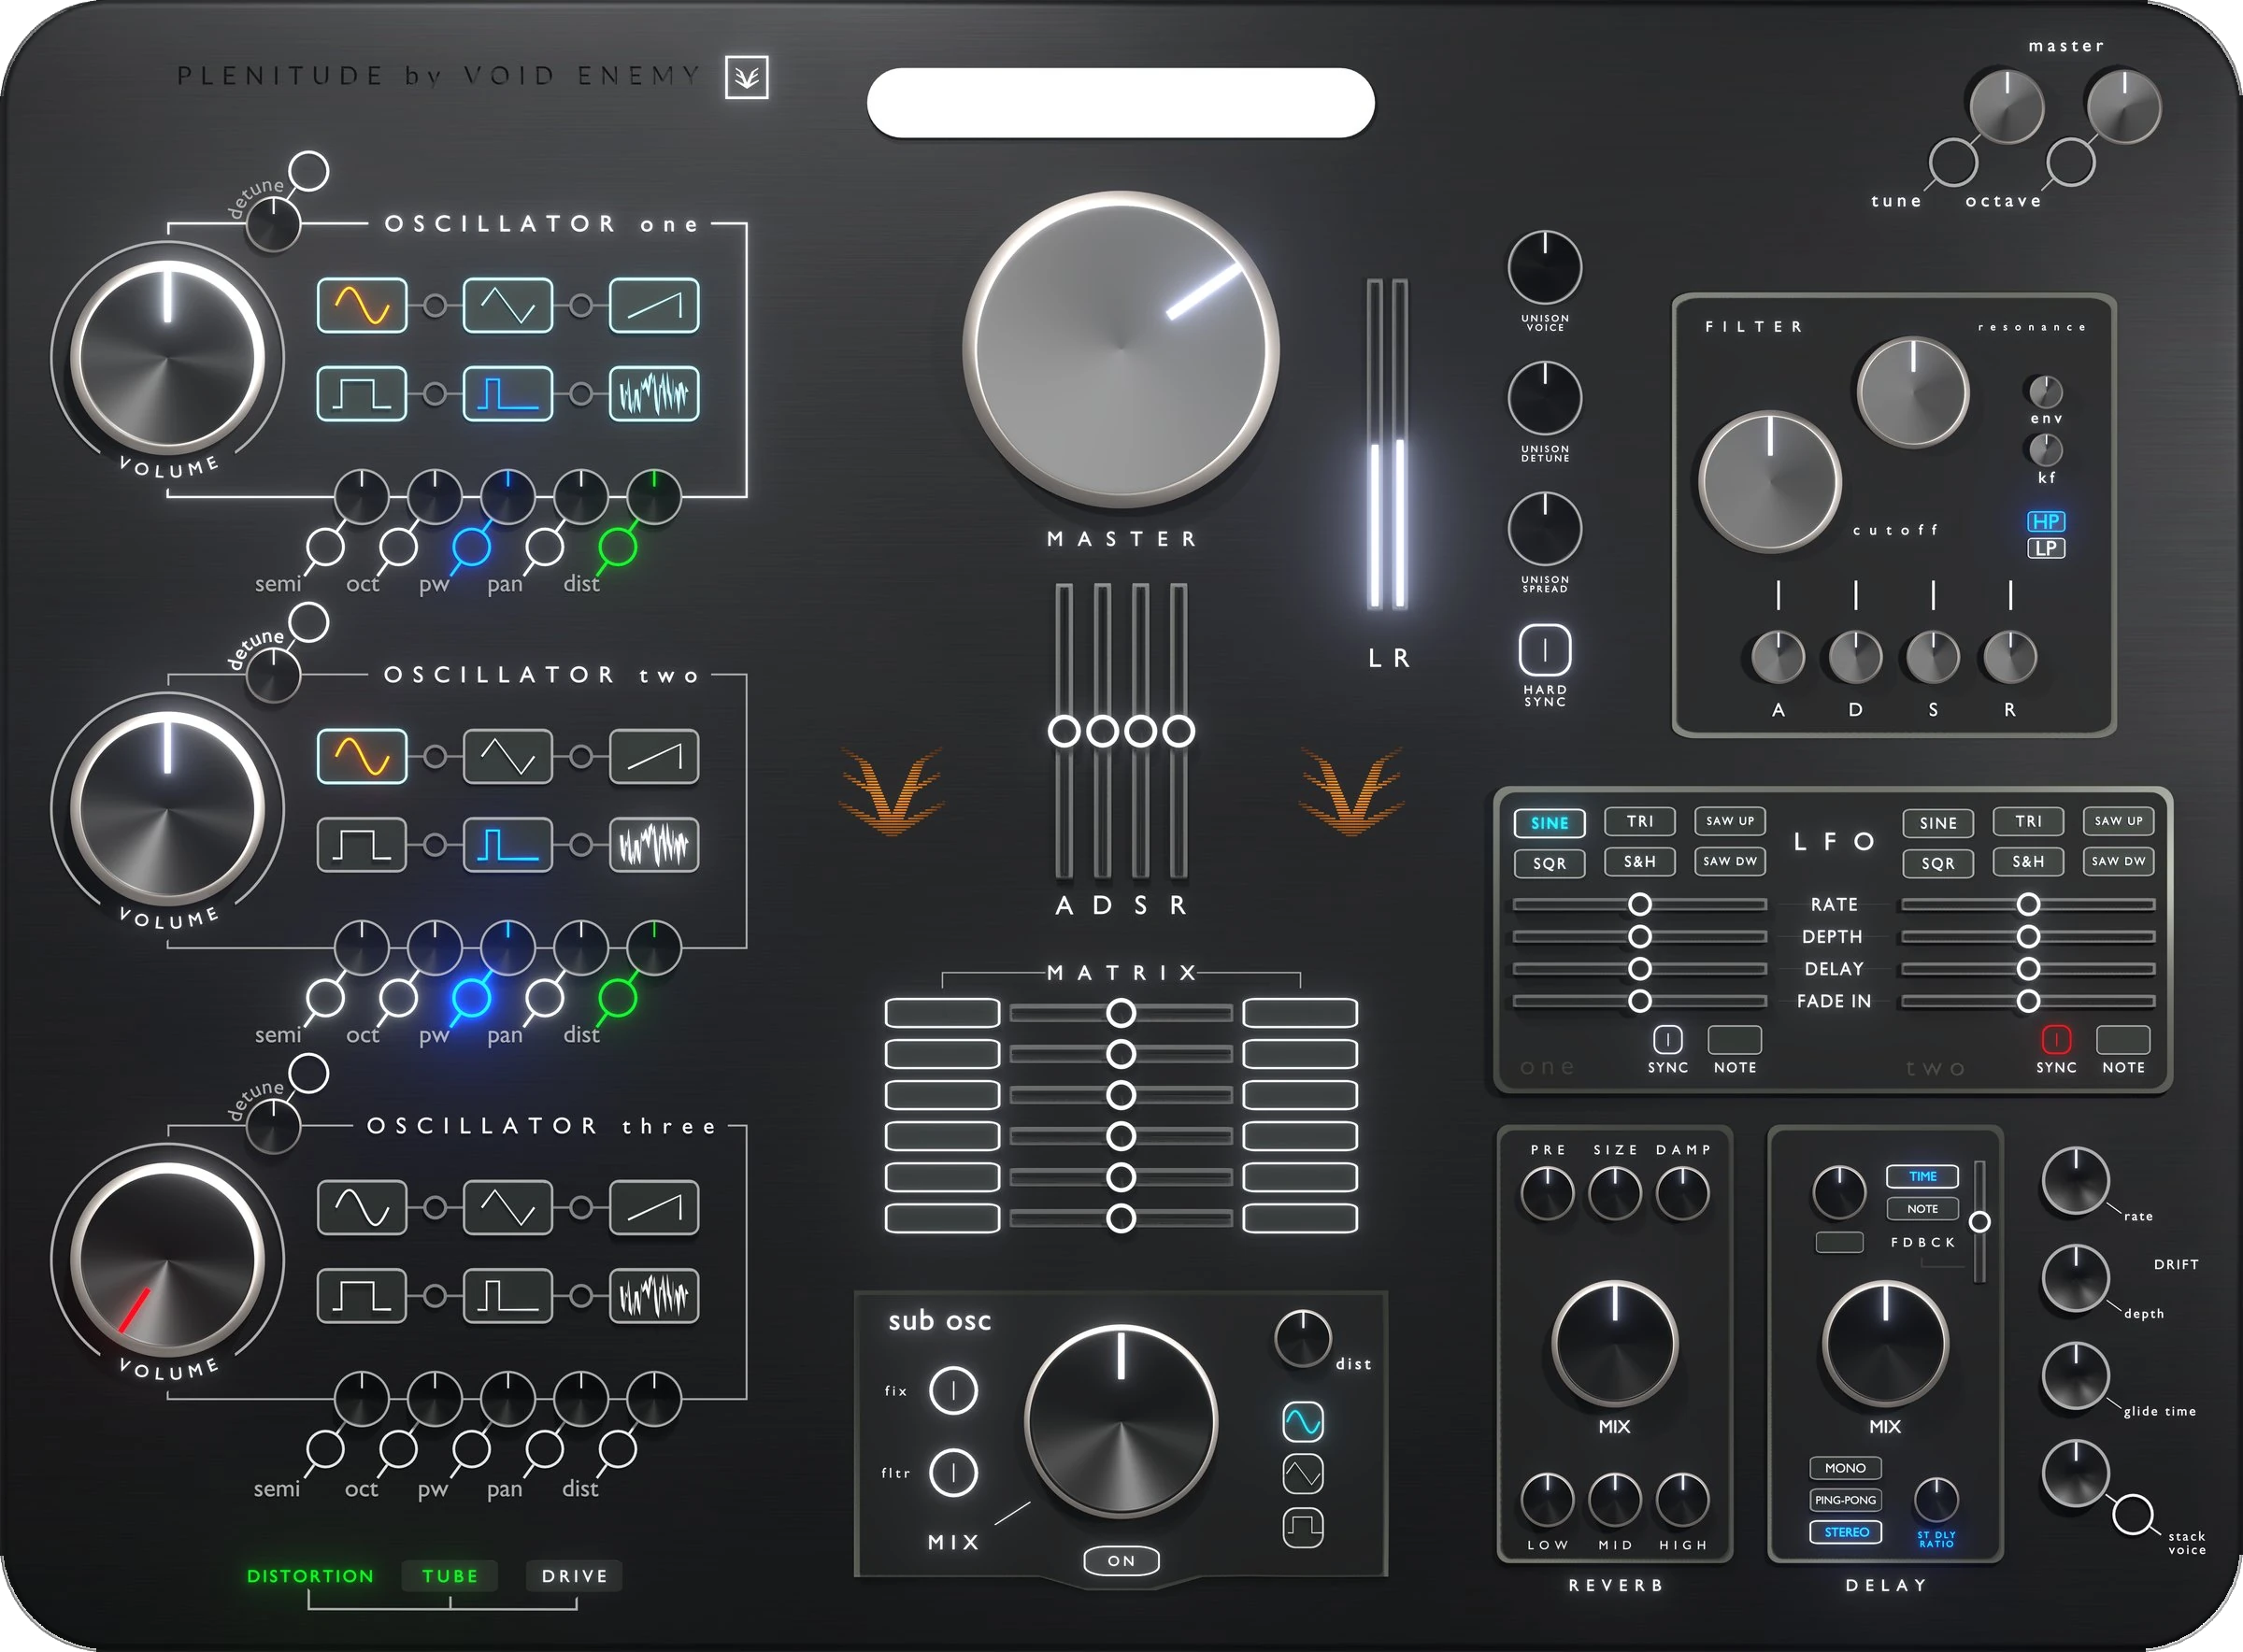Screen dimensions: 2243x1652
Task: Choose SAW UP shape for LFO two
Action: tap(2119, 821)
